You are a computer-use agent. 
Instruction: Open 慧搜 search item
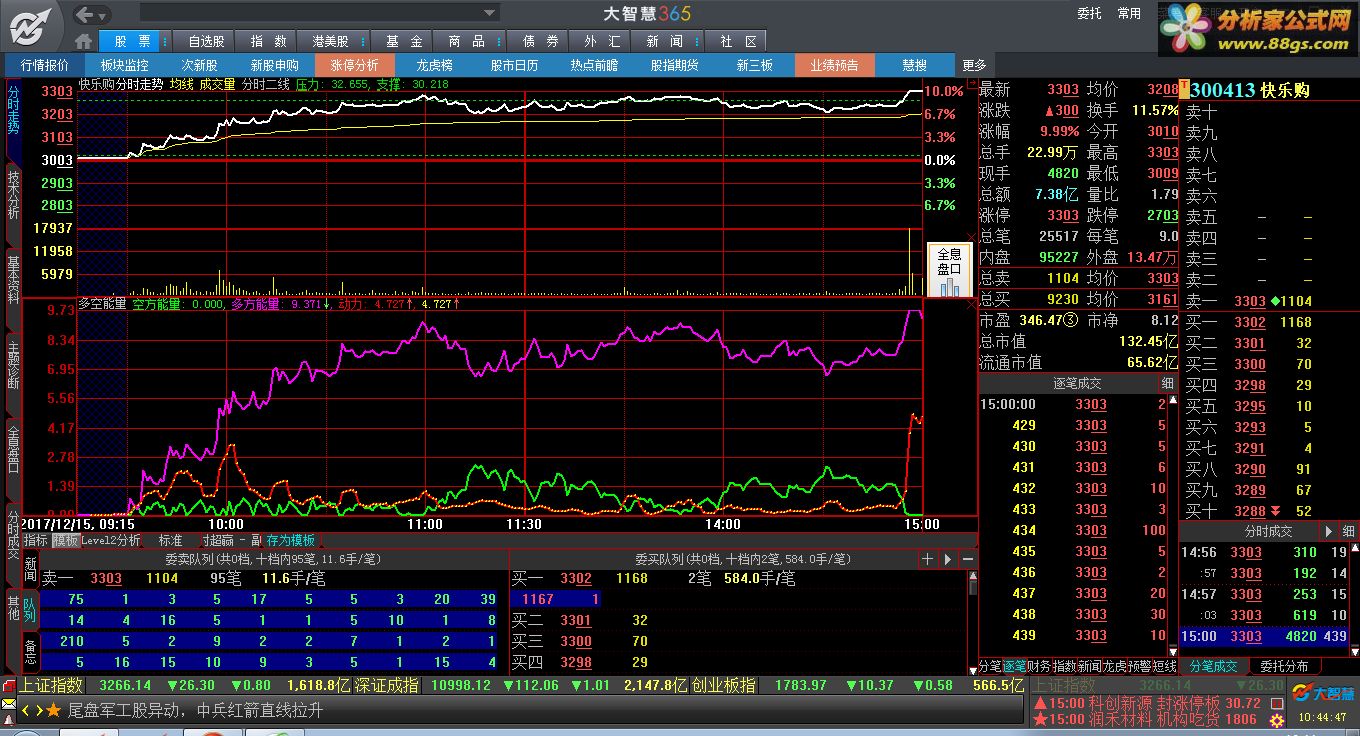914,65
